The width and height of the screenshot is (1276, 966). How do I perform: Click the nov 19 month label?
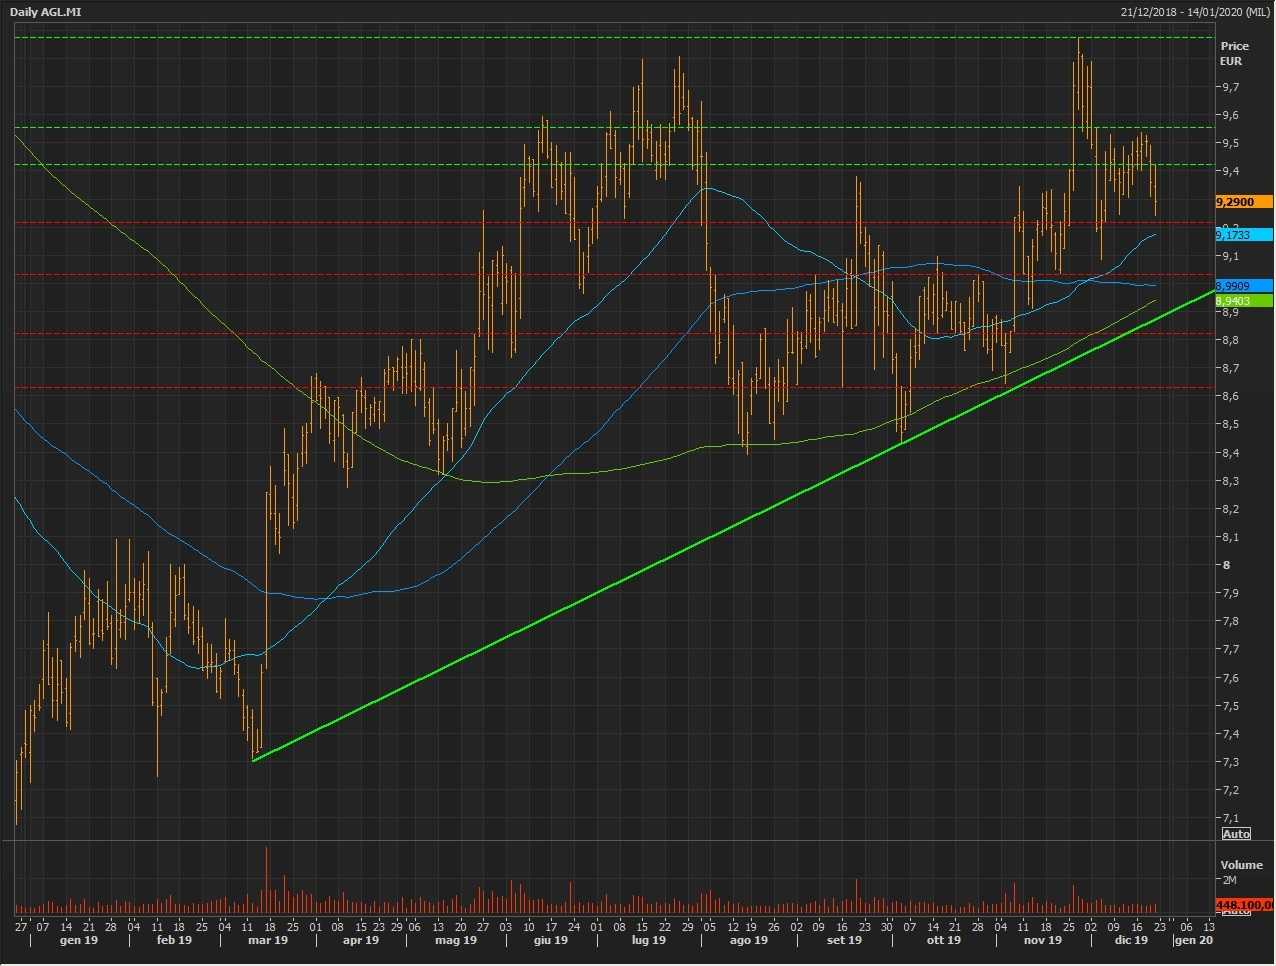1042,940
